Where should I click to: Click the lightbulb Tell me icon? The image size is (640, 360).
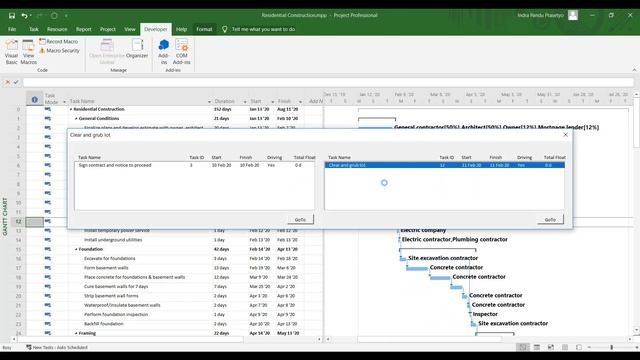(224, 29)
